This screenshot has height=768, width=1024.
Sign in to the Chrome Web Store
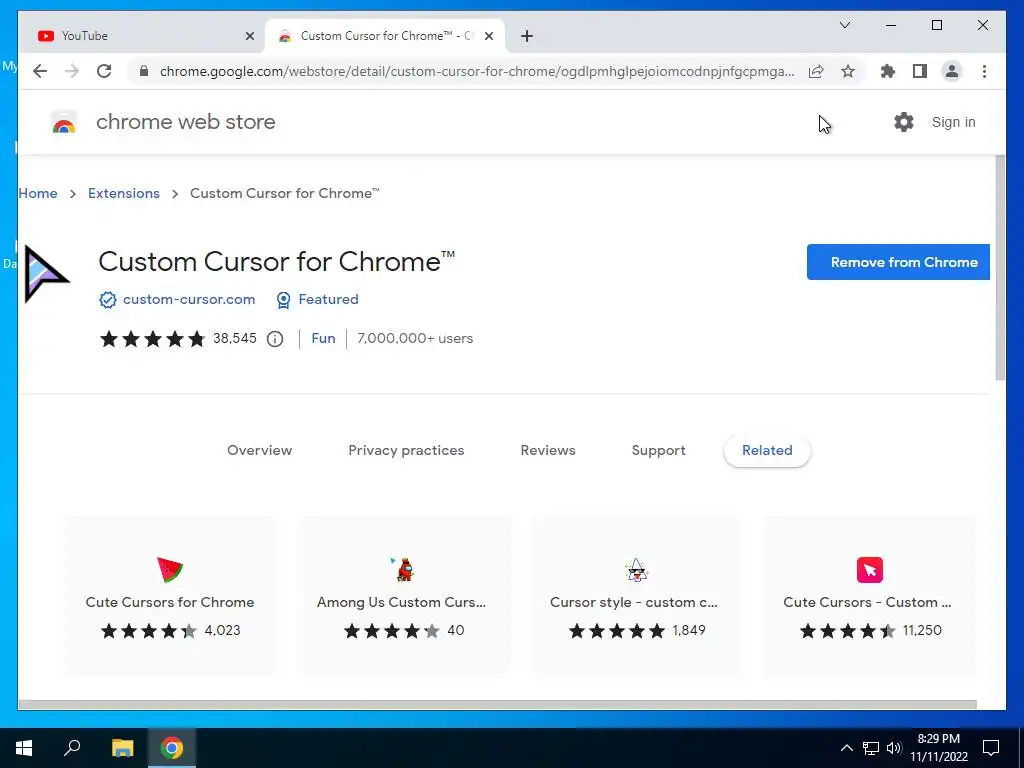(x=953, y=122)
